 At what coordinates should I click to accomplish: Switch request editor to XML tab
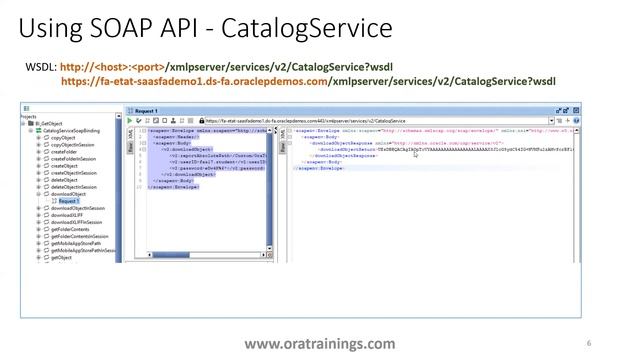[x=131, y=134]
